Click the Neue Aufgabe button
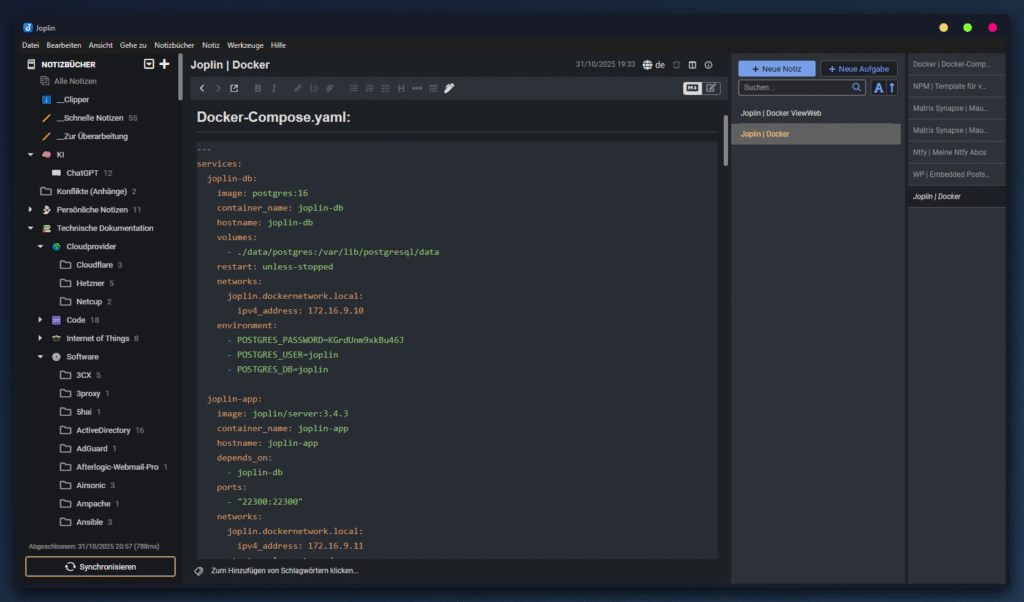Viewport: 1024px width, 602px height. (x=859, y=68)
